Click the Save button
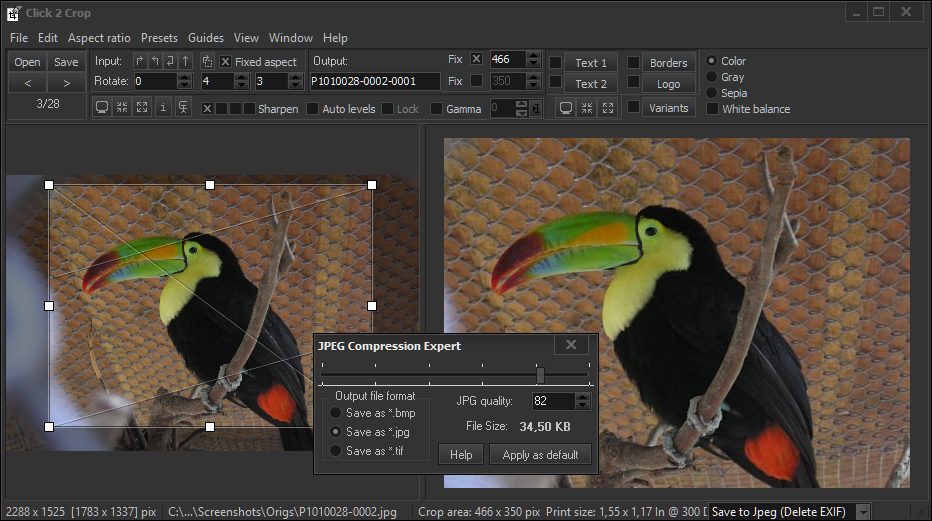 66,62
